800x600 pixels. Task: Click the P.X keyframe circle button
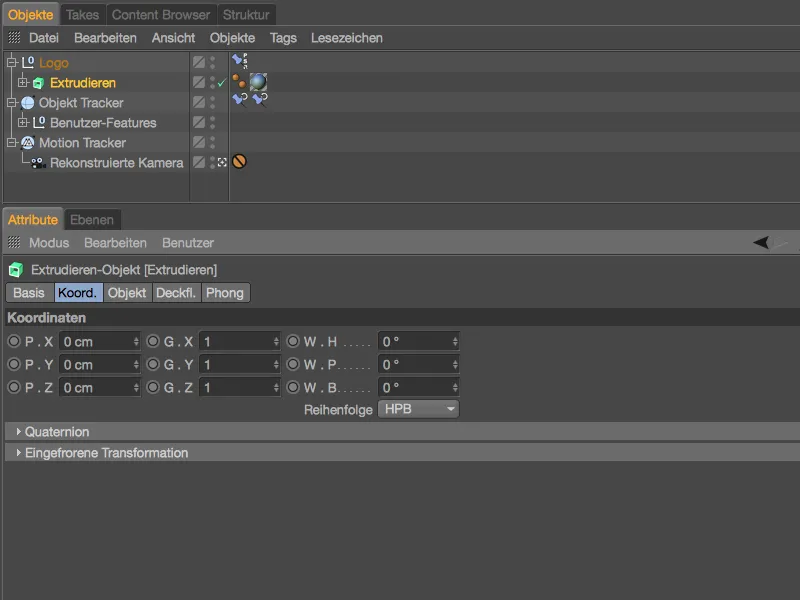[14, 341]
